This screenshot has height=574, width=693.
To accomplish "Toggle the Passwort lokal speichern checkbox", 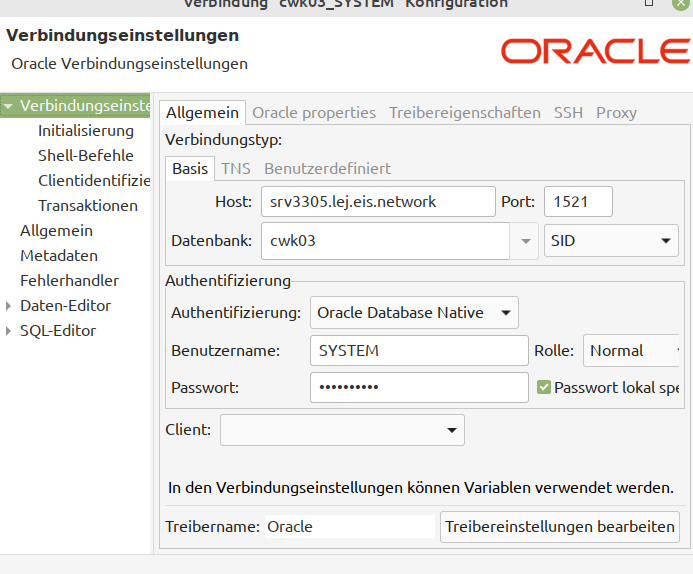I will click(544, 387).
